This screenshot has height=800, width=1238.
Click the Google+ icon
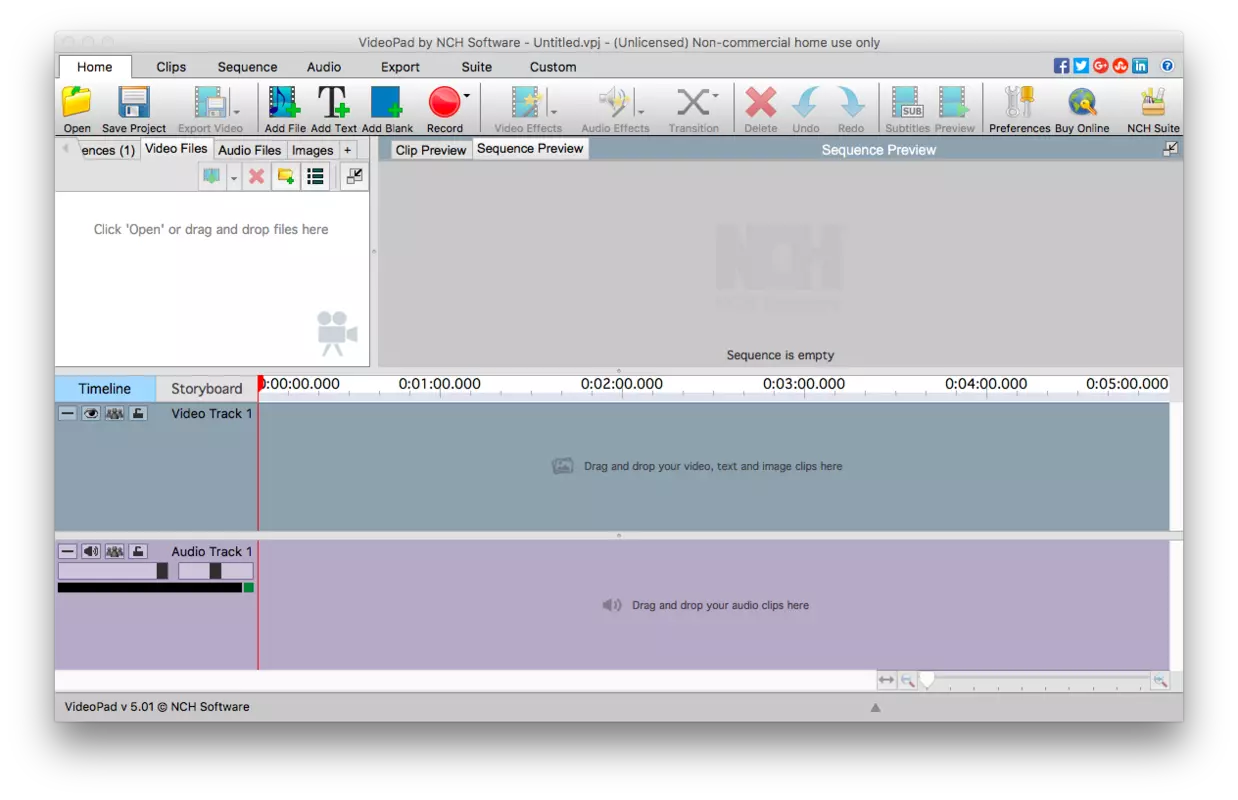tap(1101, 66)
